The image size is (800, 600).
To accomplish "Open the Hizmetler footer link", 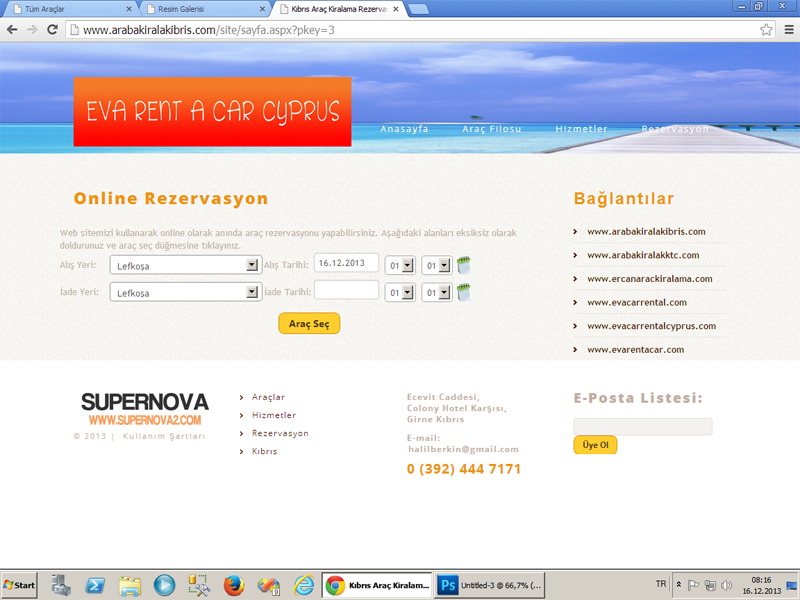I will pos(274,415).
